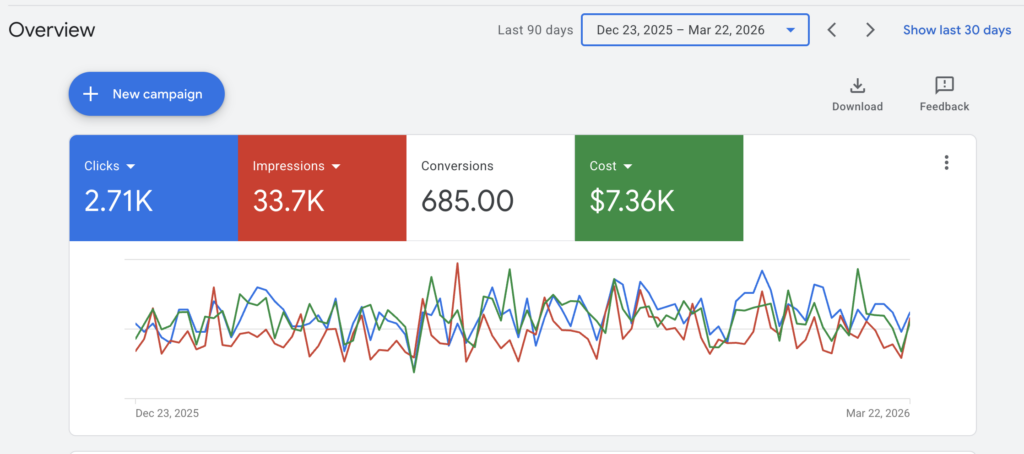Open the Impressions metric dropdown arrow

pyautogui.click(x=336, y=166)
